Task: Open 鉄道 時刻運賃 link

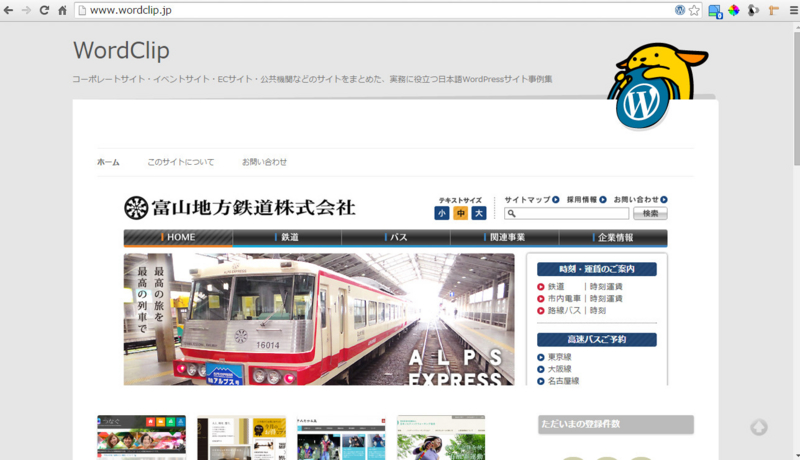Action: point(580,287)
